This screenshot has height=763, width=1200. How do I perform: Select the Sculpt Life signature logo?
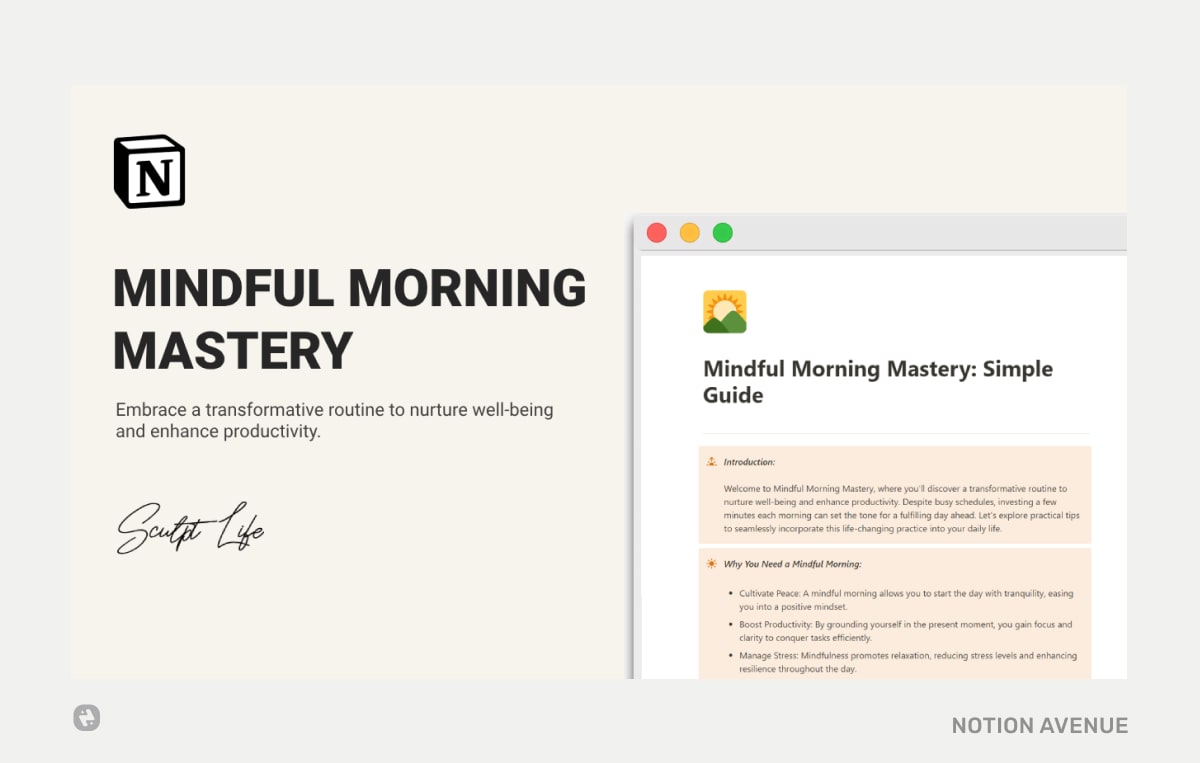pyautogui.click(x=190, y=528)
